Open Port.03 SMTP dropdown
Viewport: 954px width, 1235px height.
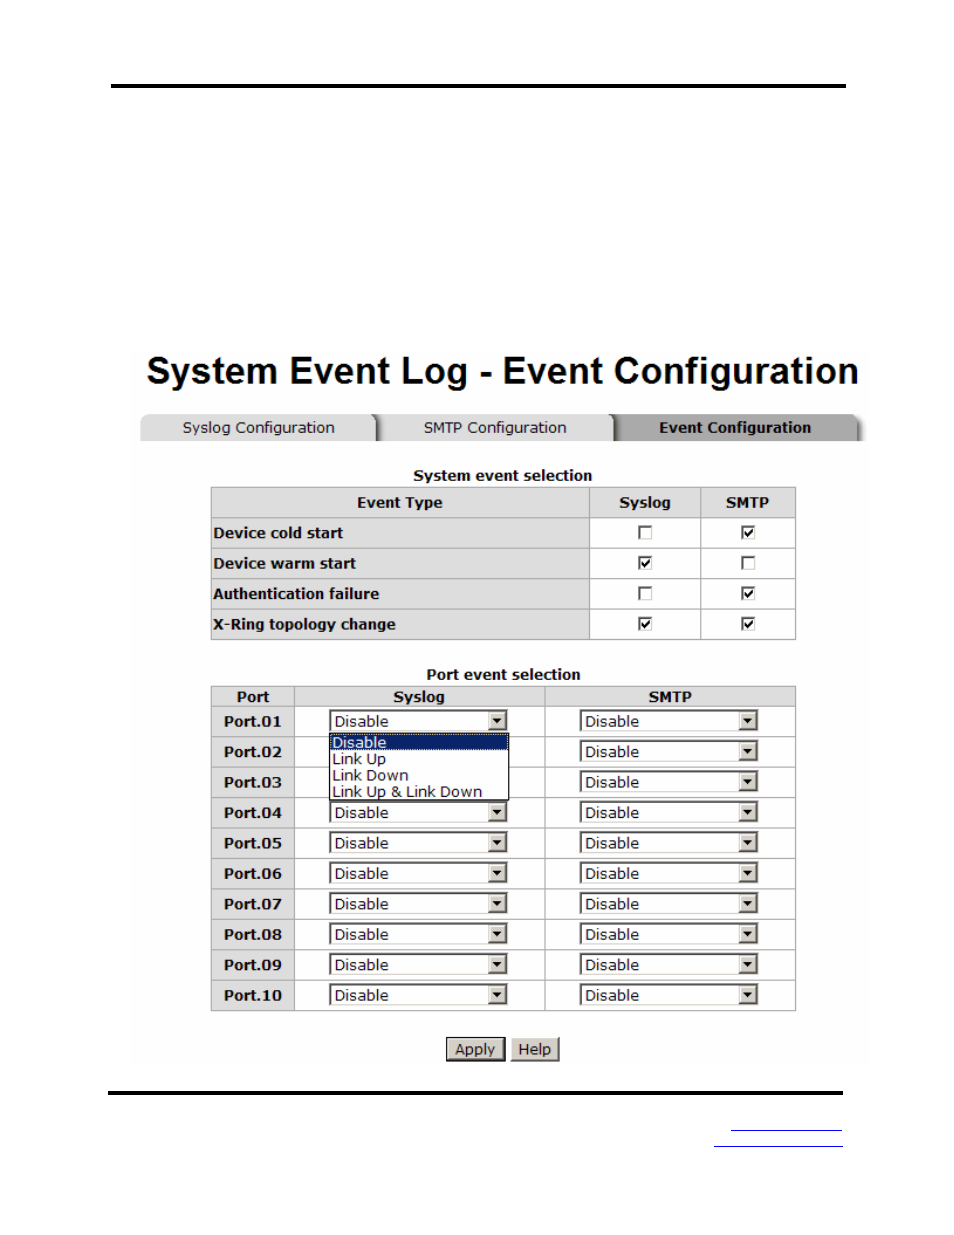(x=669, y=782)
